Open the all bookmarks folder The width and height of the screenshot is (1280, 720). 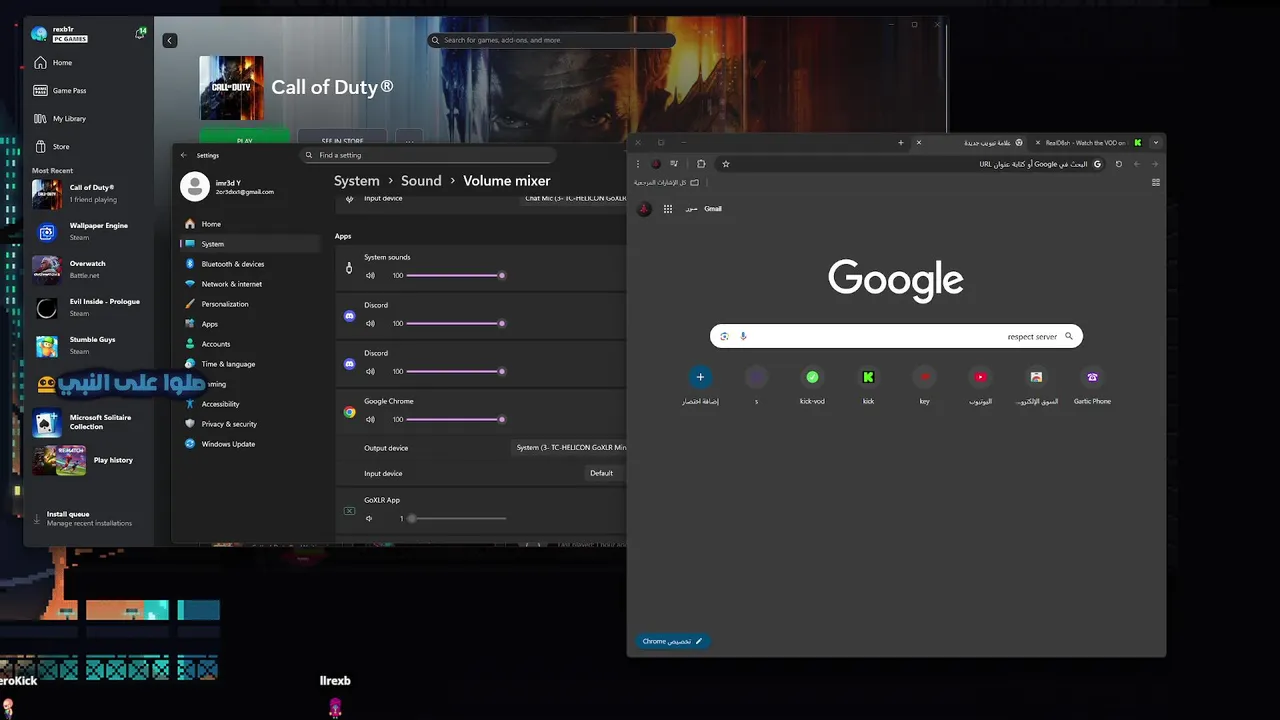point(666,182)
